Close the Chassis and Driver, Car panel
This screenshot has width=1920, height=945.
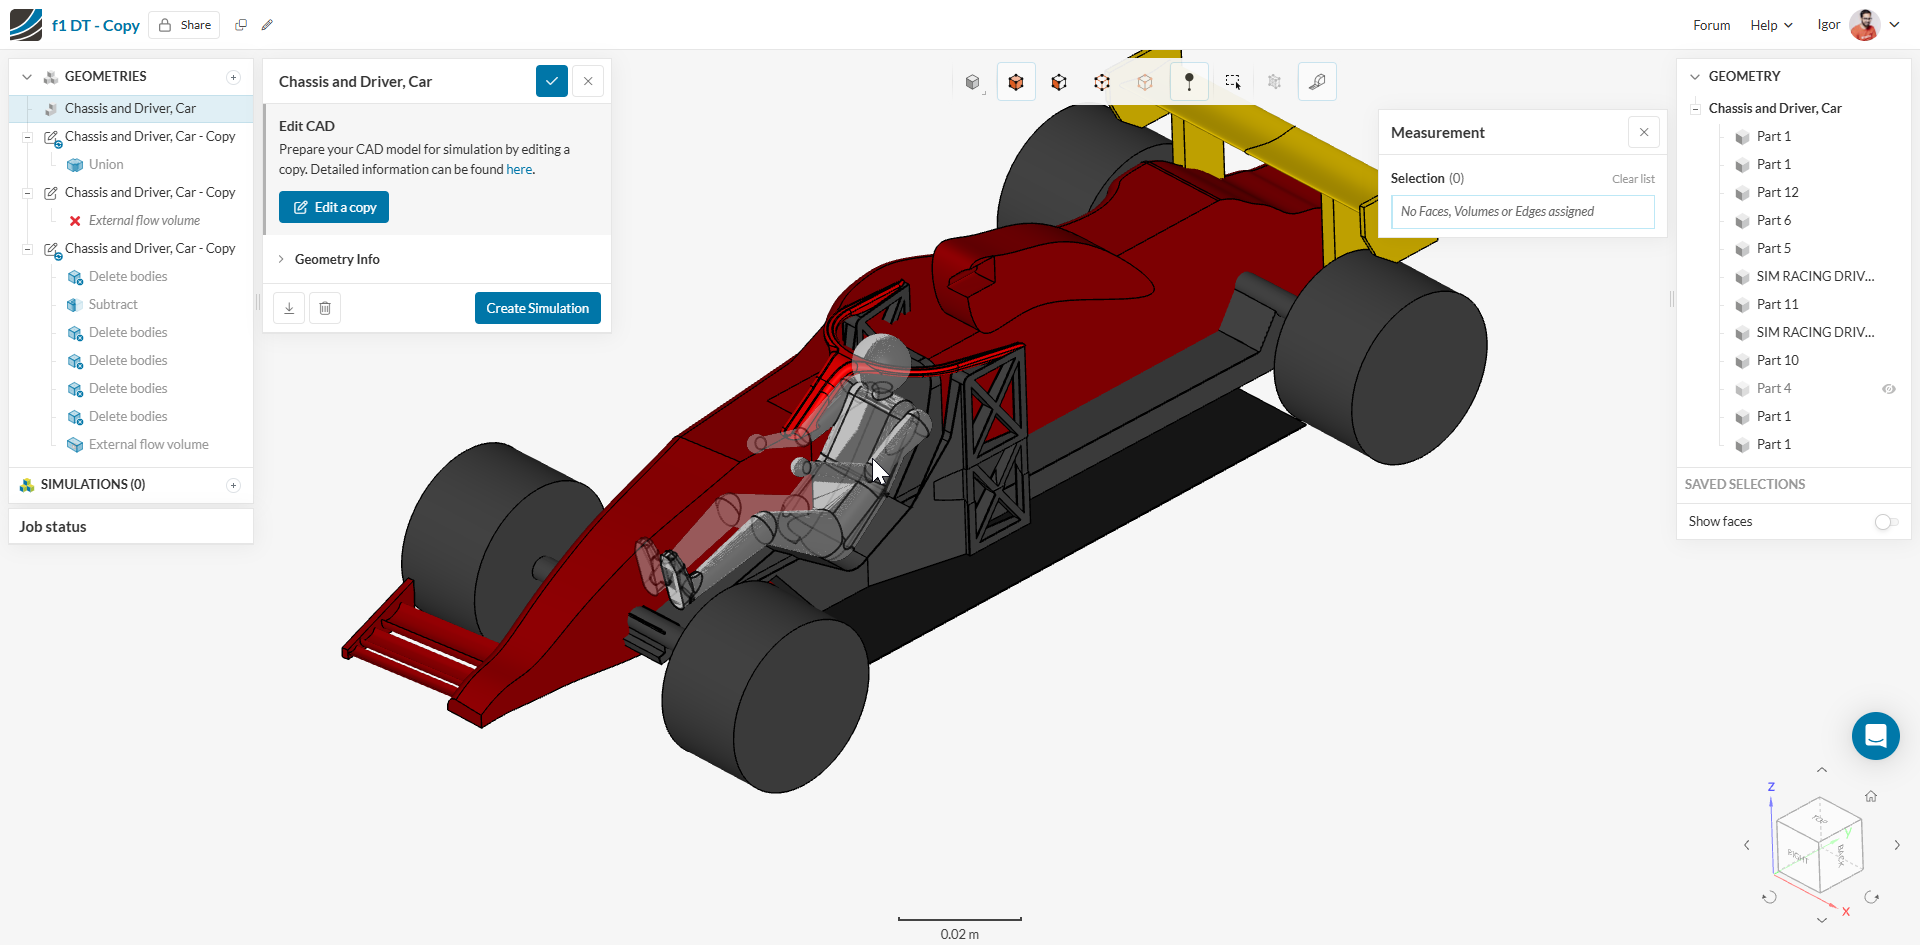588,81
